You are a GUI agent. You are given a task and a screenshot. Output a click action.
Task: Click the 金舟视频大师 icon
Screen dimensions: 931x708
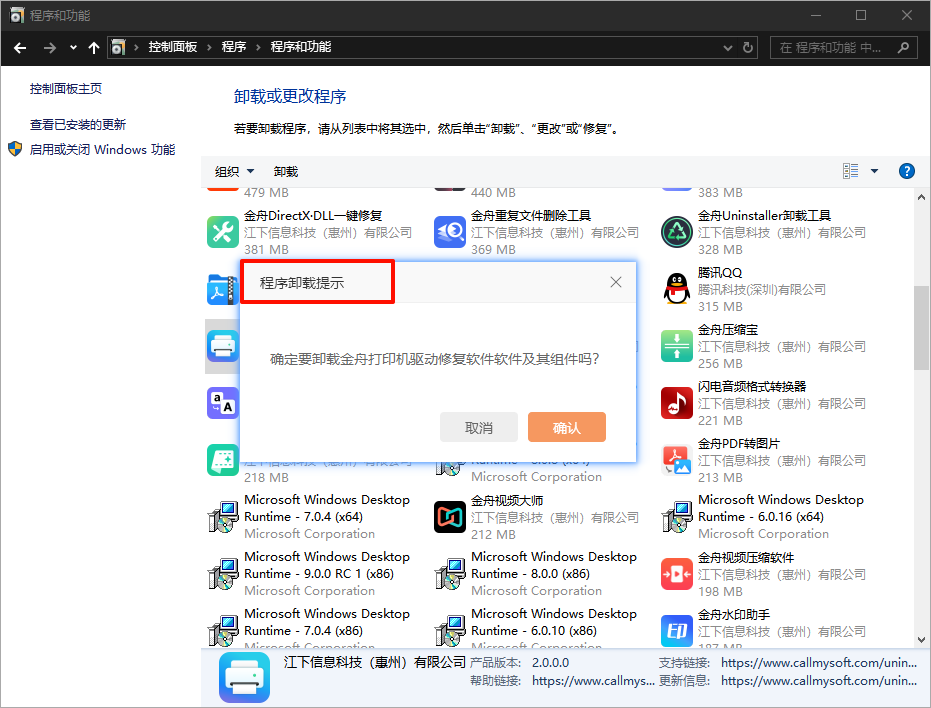tap(449, 517)
